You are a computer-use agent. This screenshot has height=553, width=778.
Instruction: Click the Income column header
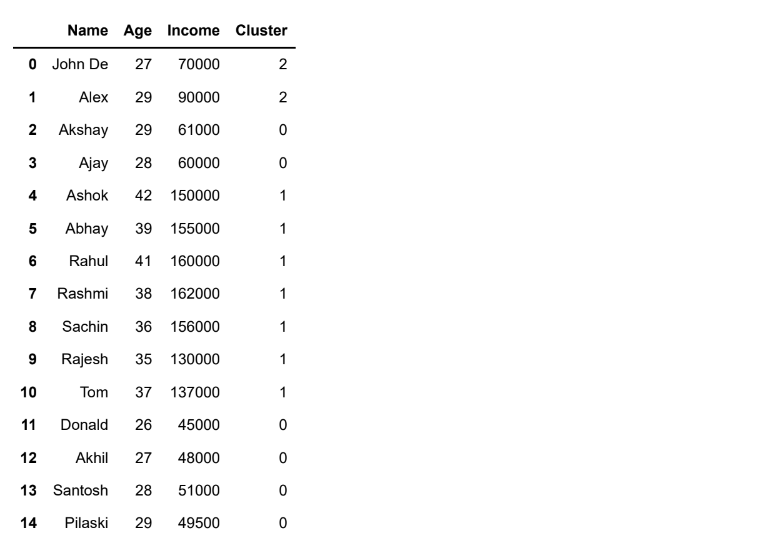194,30
